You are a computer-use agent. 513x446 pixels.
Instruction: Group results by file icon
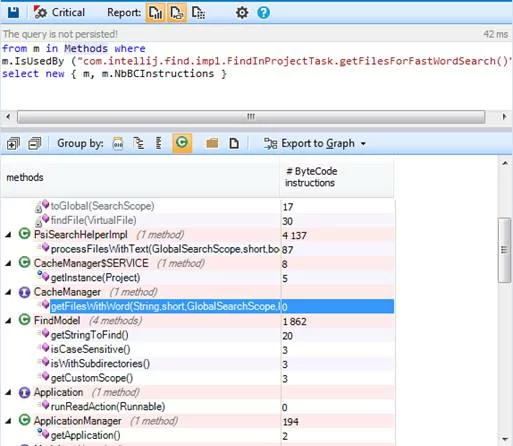[x=234, y=144]
